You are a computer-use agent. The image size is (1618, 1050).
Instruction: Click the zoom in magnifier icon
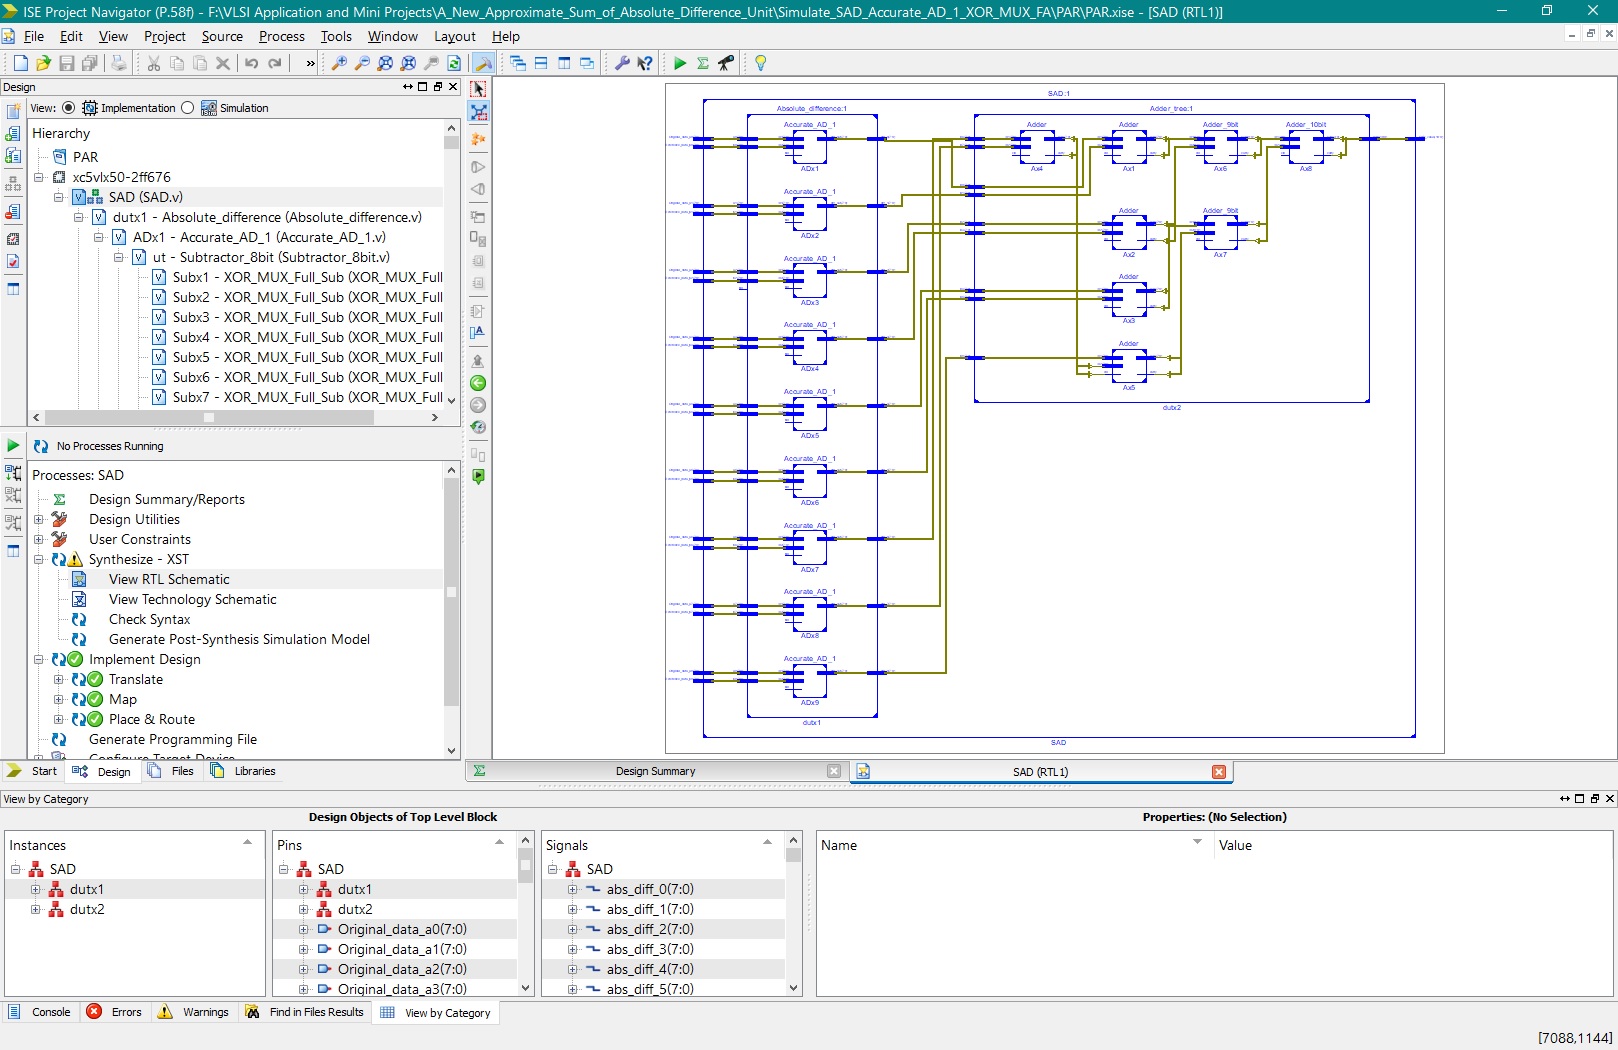tap(339, 63)
